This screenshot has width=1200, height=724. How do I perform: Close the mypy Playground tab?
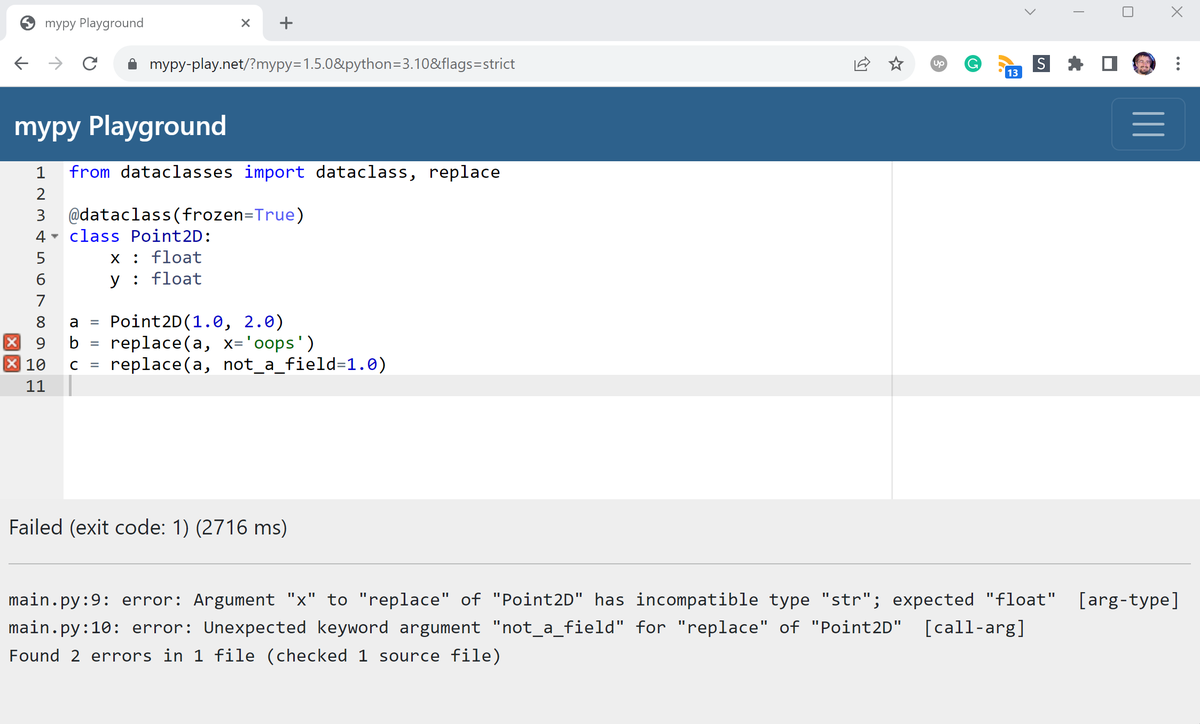click(245, 23)
